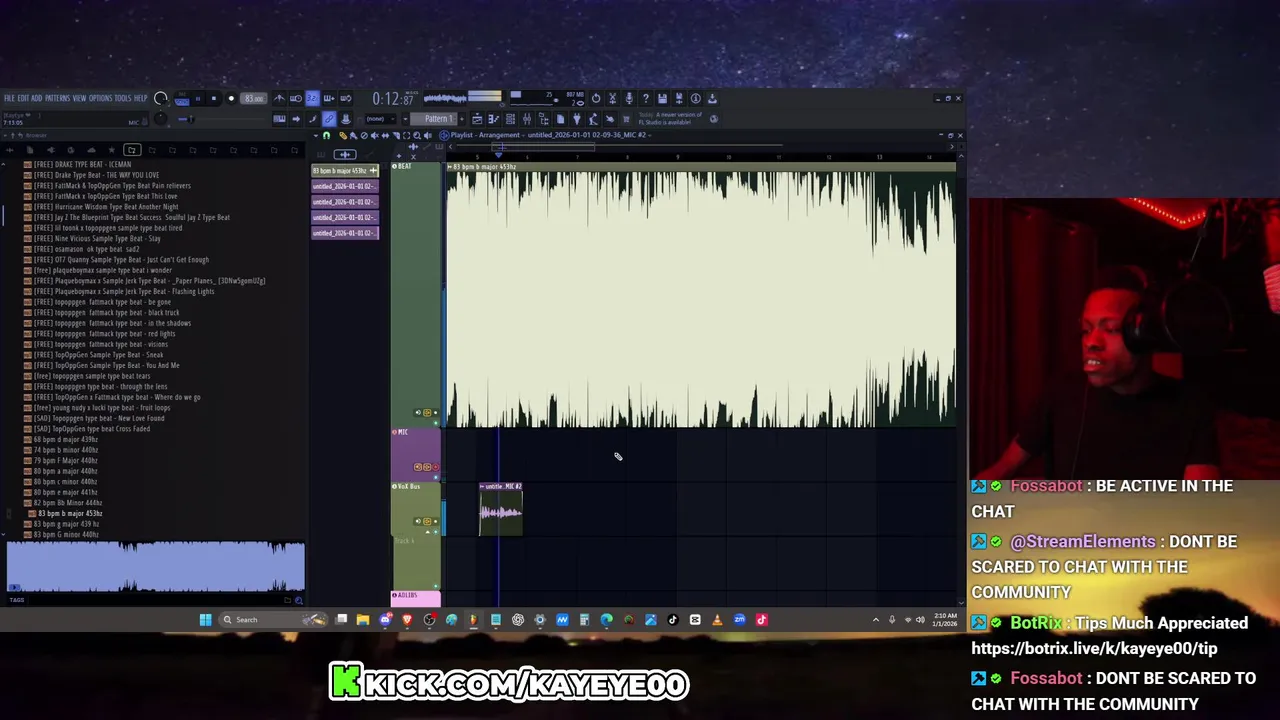
Task: Select the playlist zoom magnifier tool
Action: click(x=416, y=135)
